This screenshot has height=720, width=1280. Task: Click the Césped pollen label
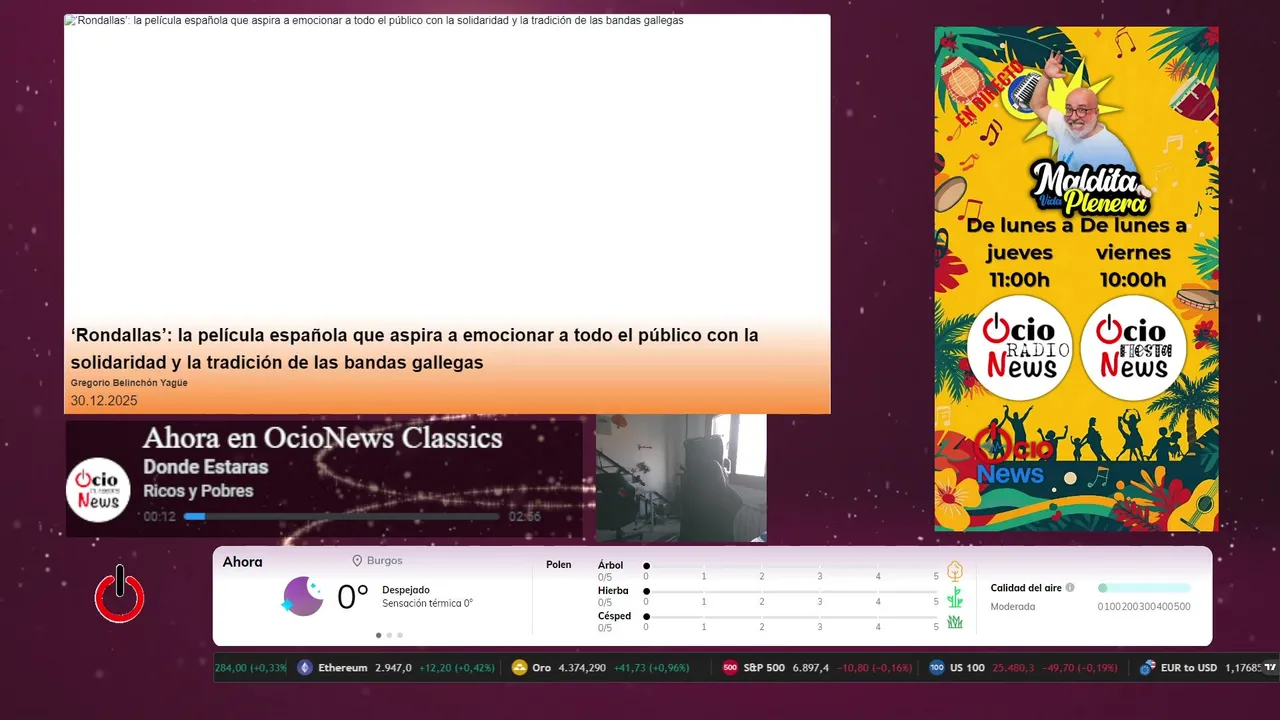615,616
